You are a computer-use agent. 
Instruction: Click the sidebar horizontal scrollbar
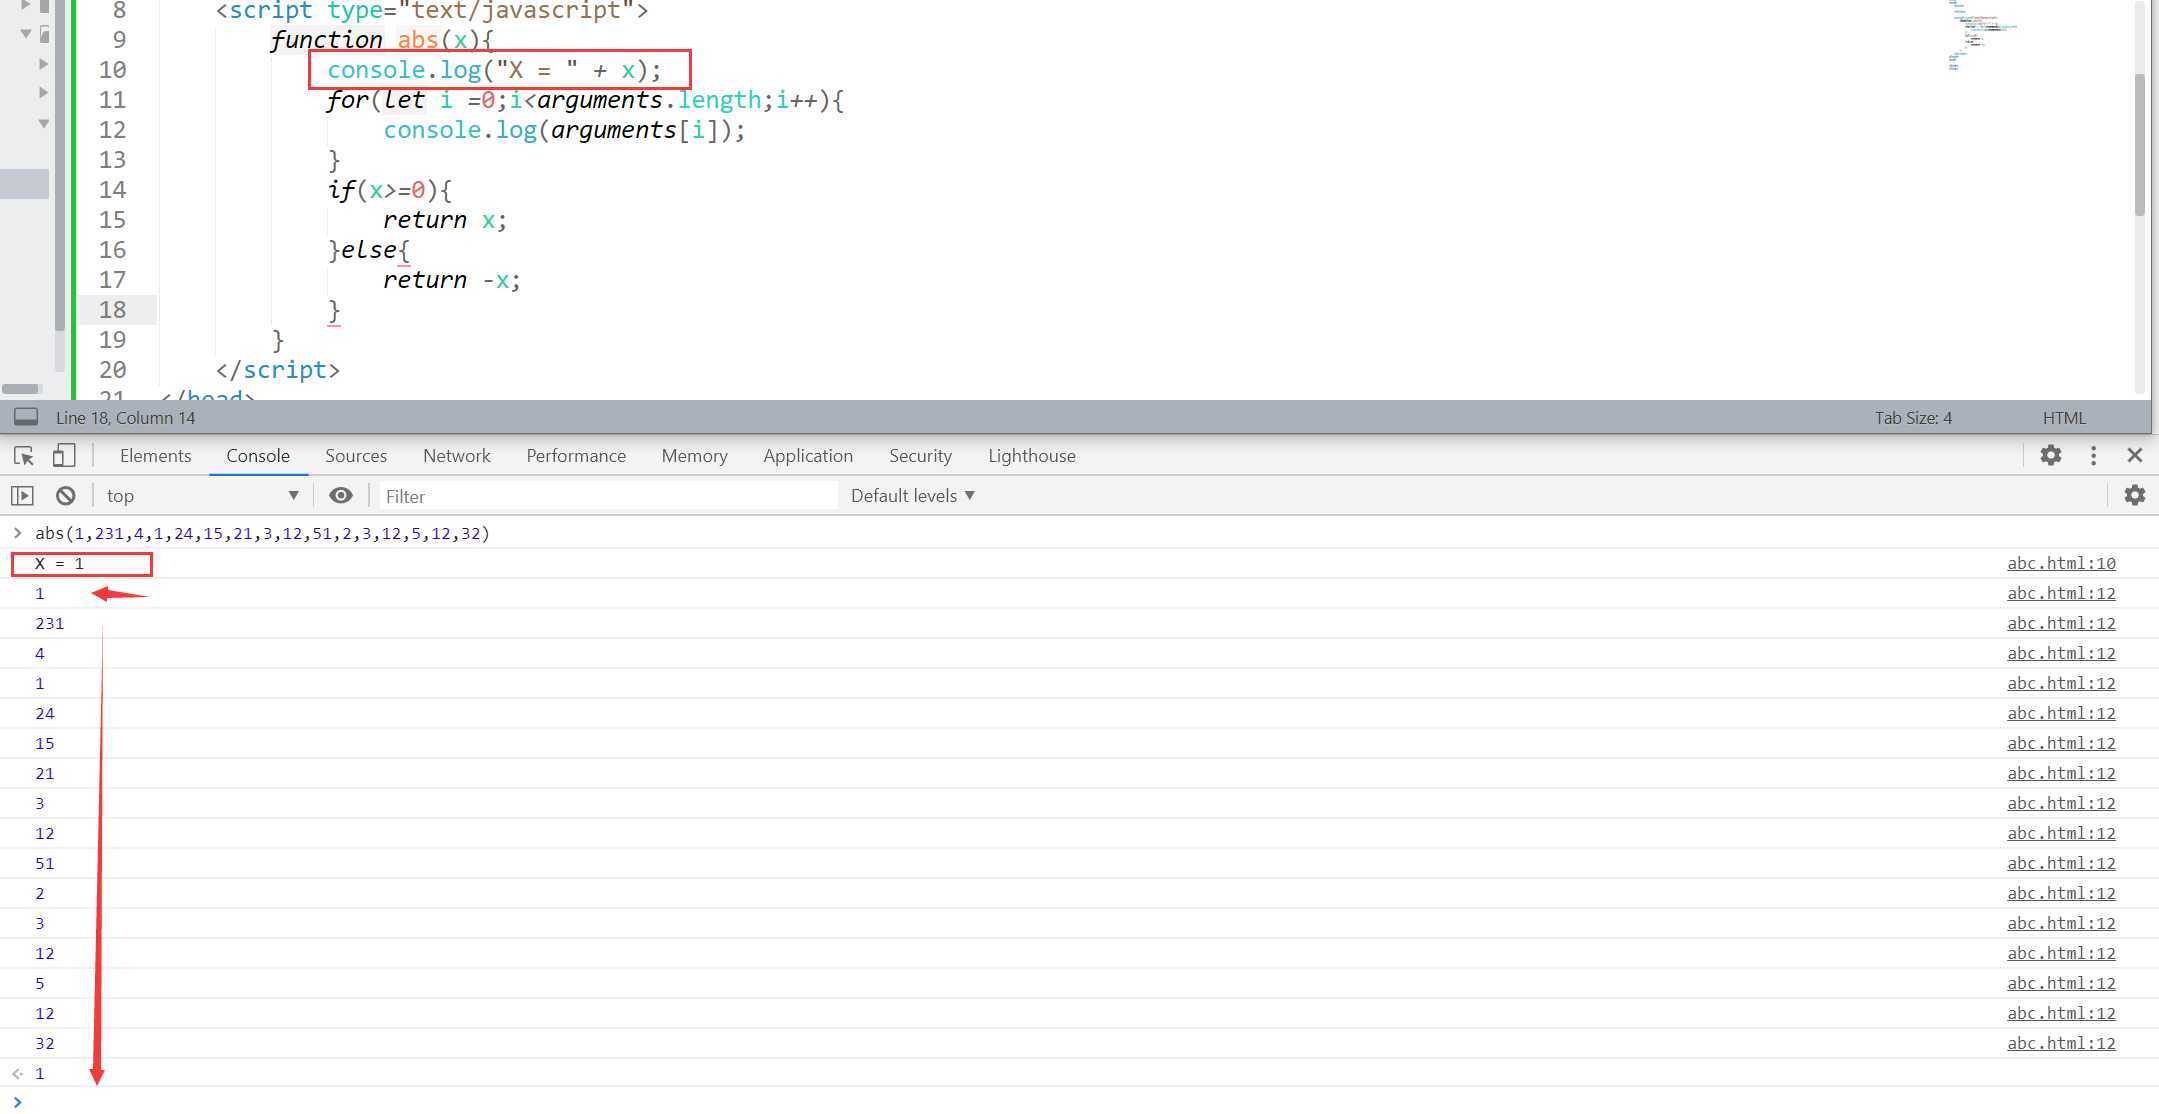click(x=21, y=389)
